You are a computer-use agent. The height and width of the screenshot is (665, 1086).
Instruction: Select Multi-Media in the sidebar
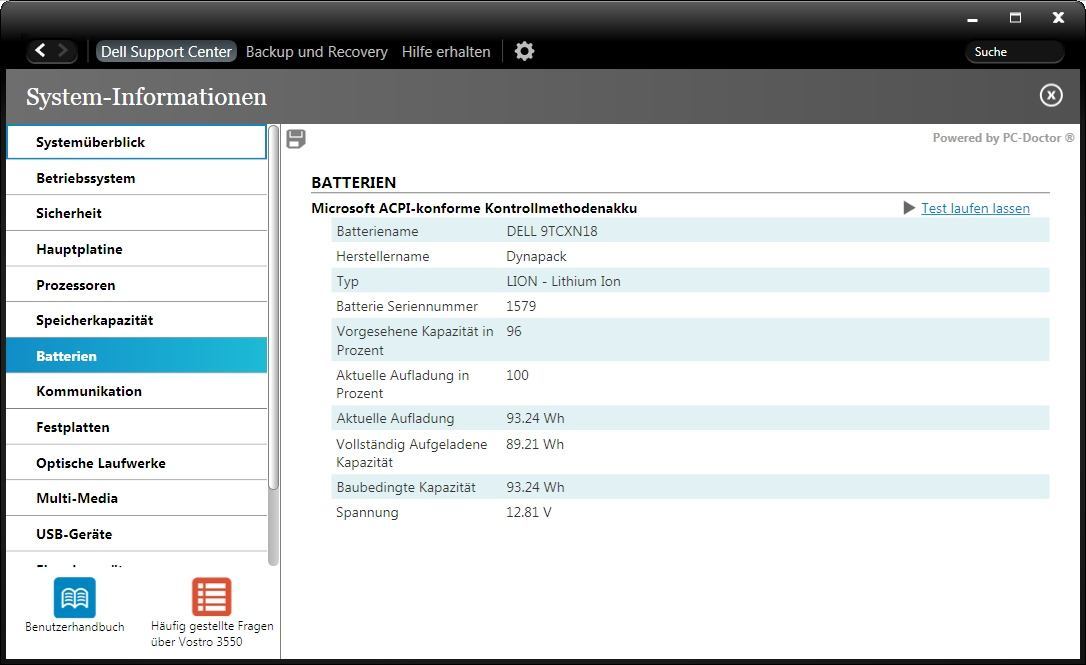pos(136,498)
